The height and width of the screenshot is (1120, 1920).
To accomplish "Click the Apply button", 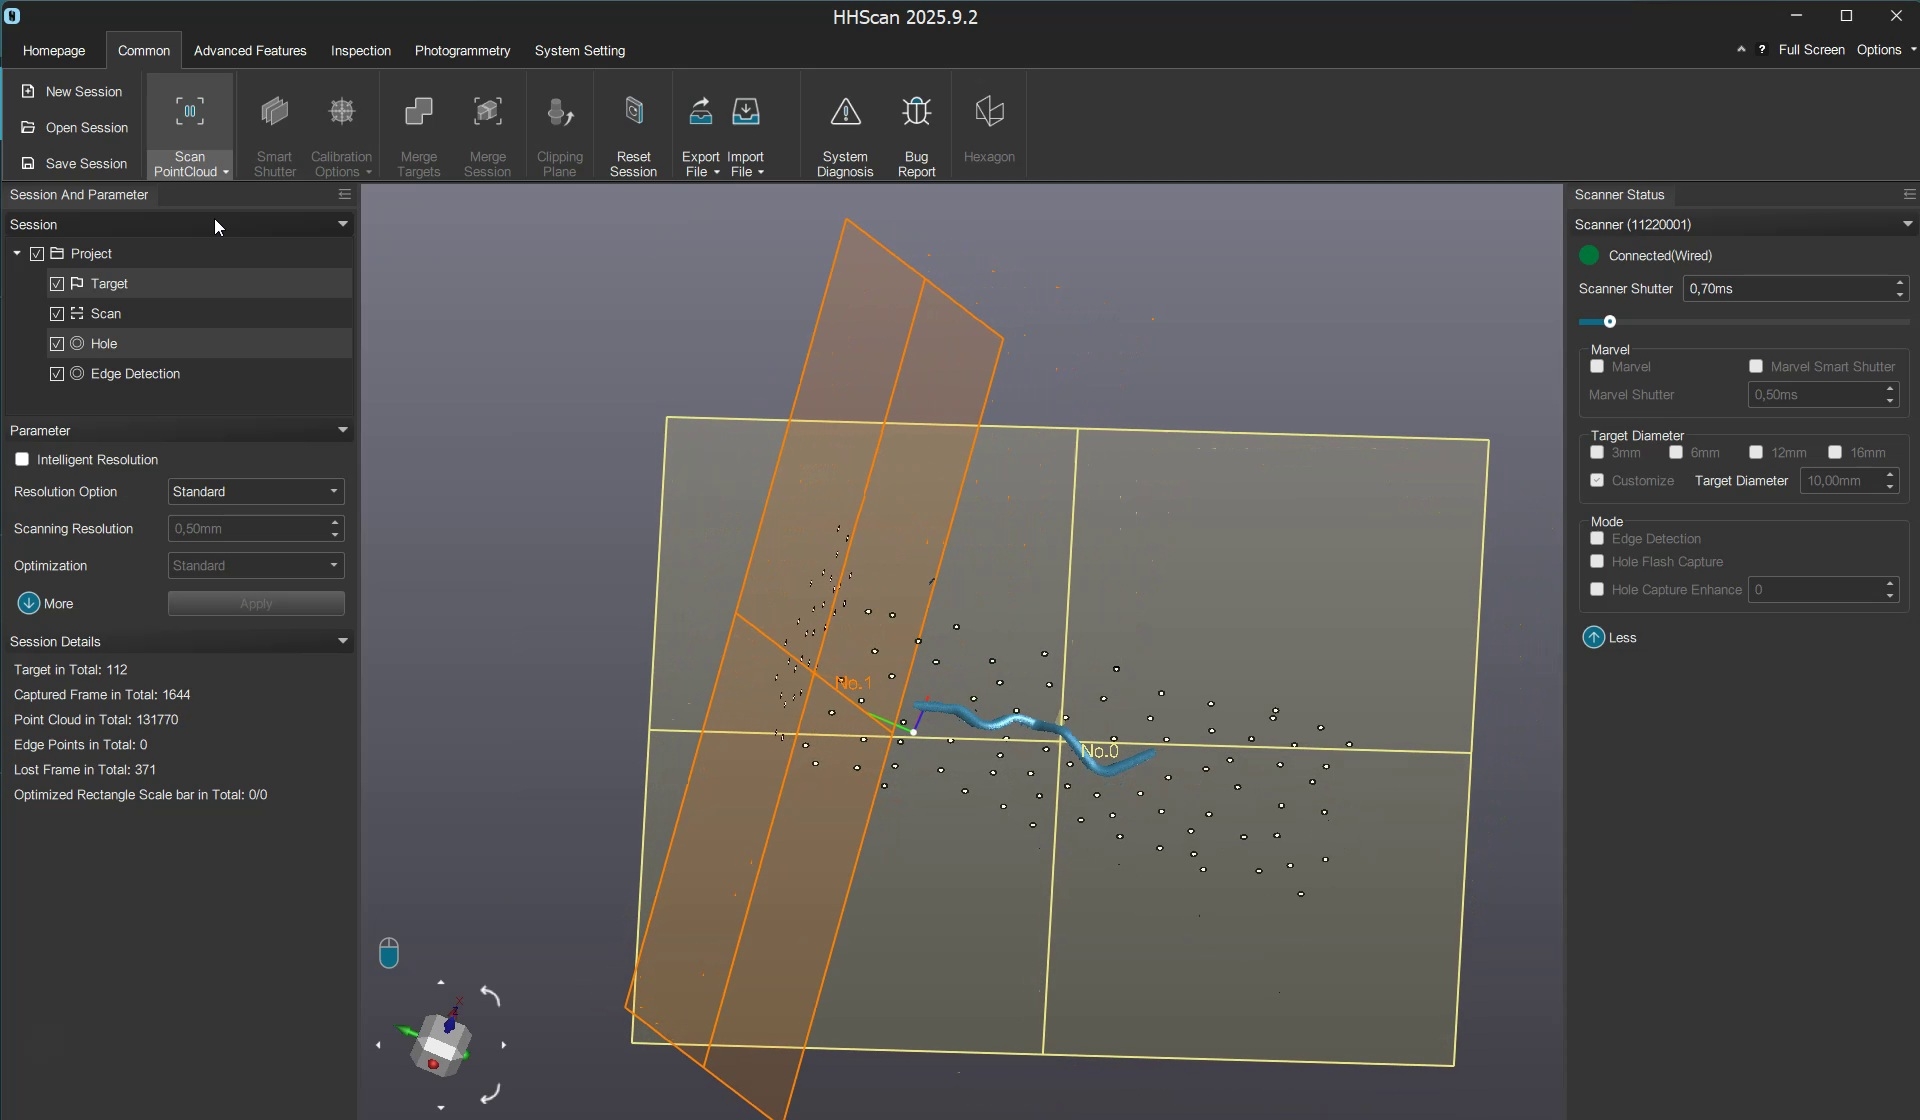I will 256,603.
